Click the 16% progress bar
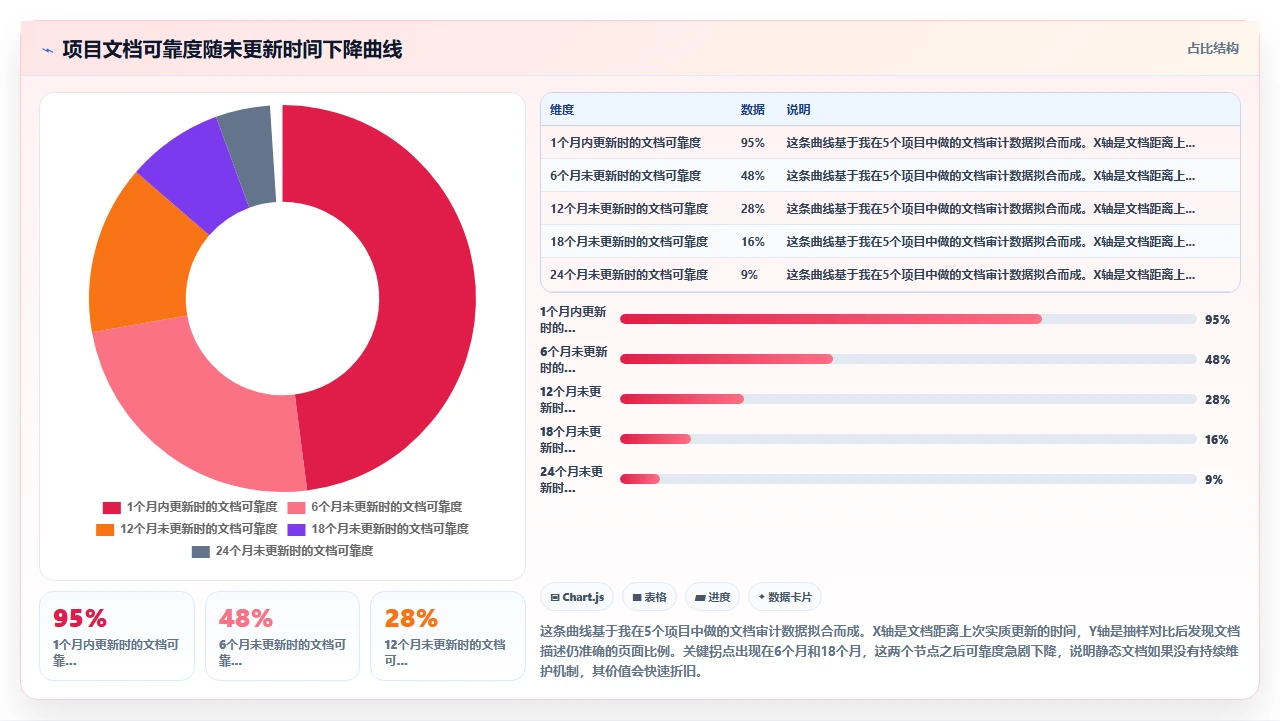 [x=908, y=439]
